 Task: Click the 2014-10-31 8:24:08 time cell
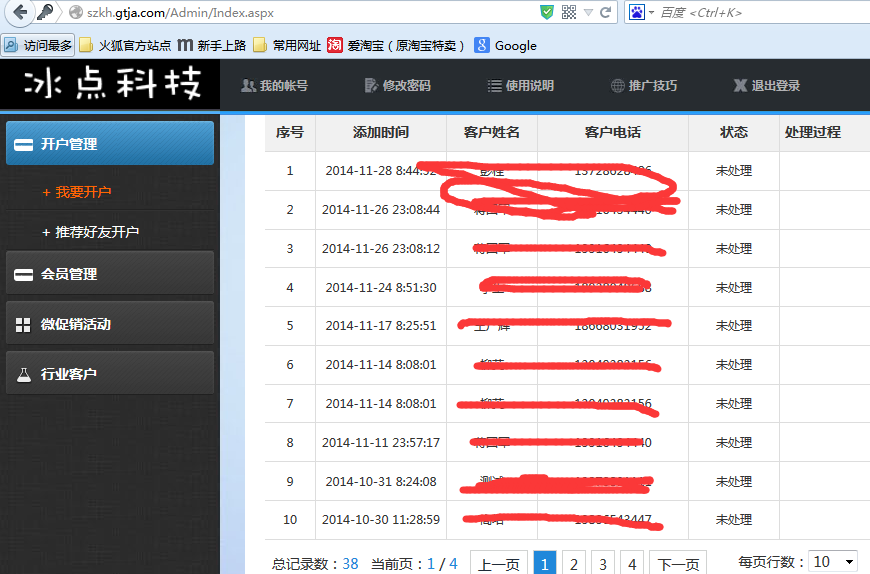click(x=381, y=481)
